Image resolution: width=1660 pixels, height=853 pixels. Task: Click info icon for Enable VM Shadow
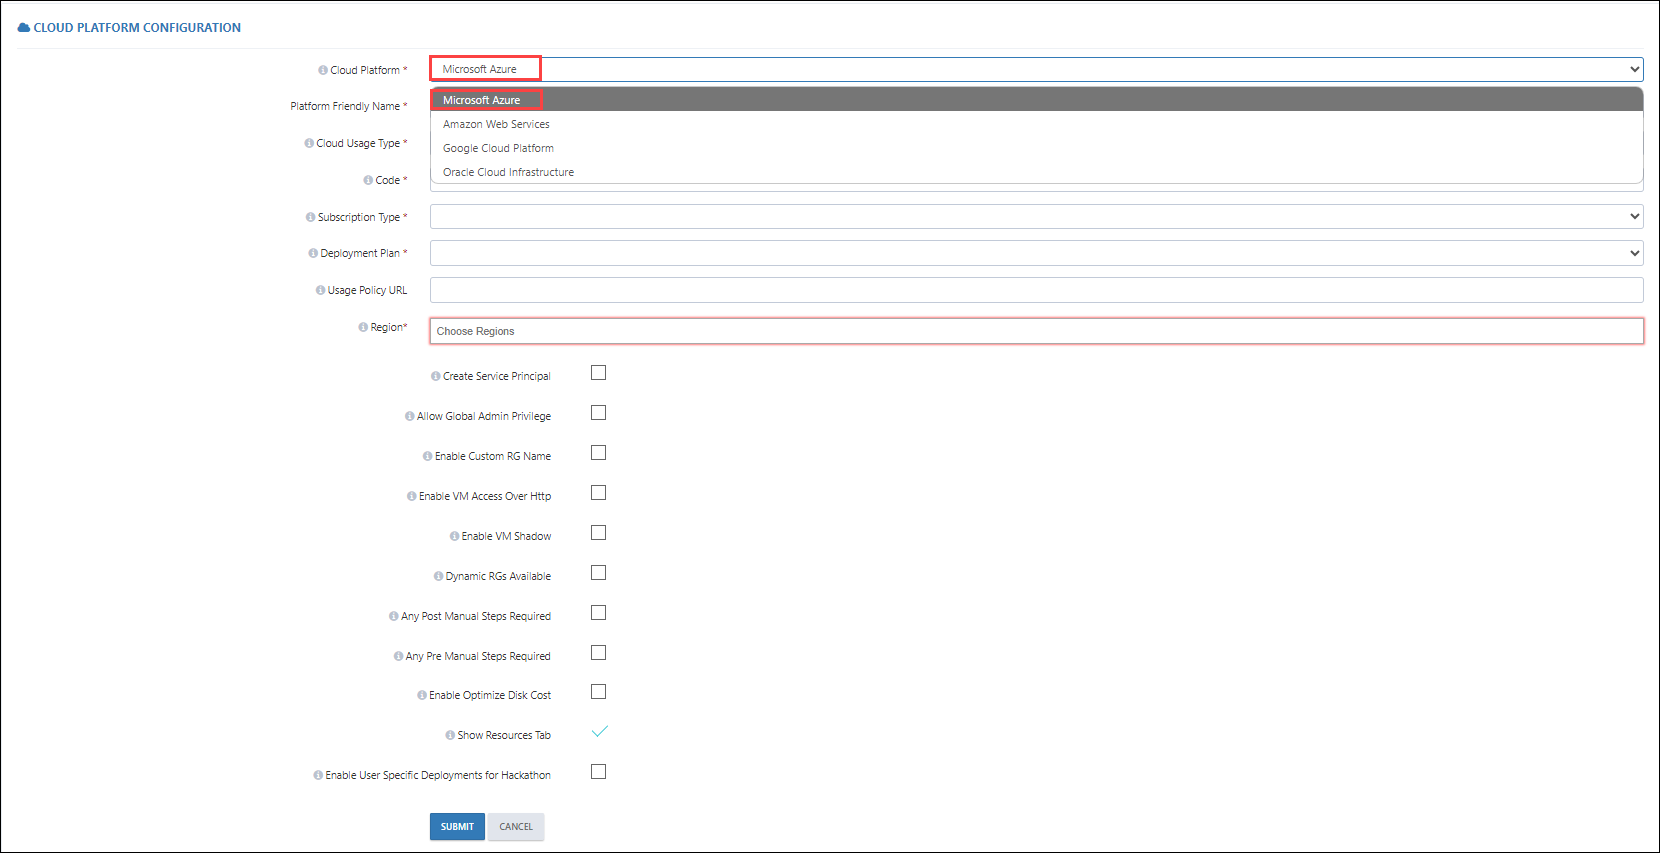(455, 536)
